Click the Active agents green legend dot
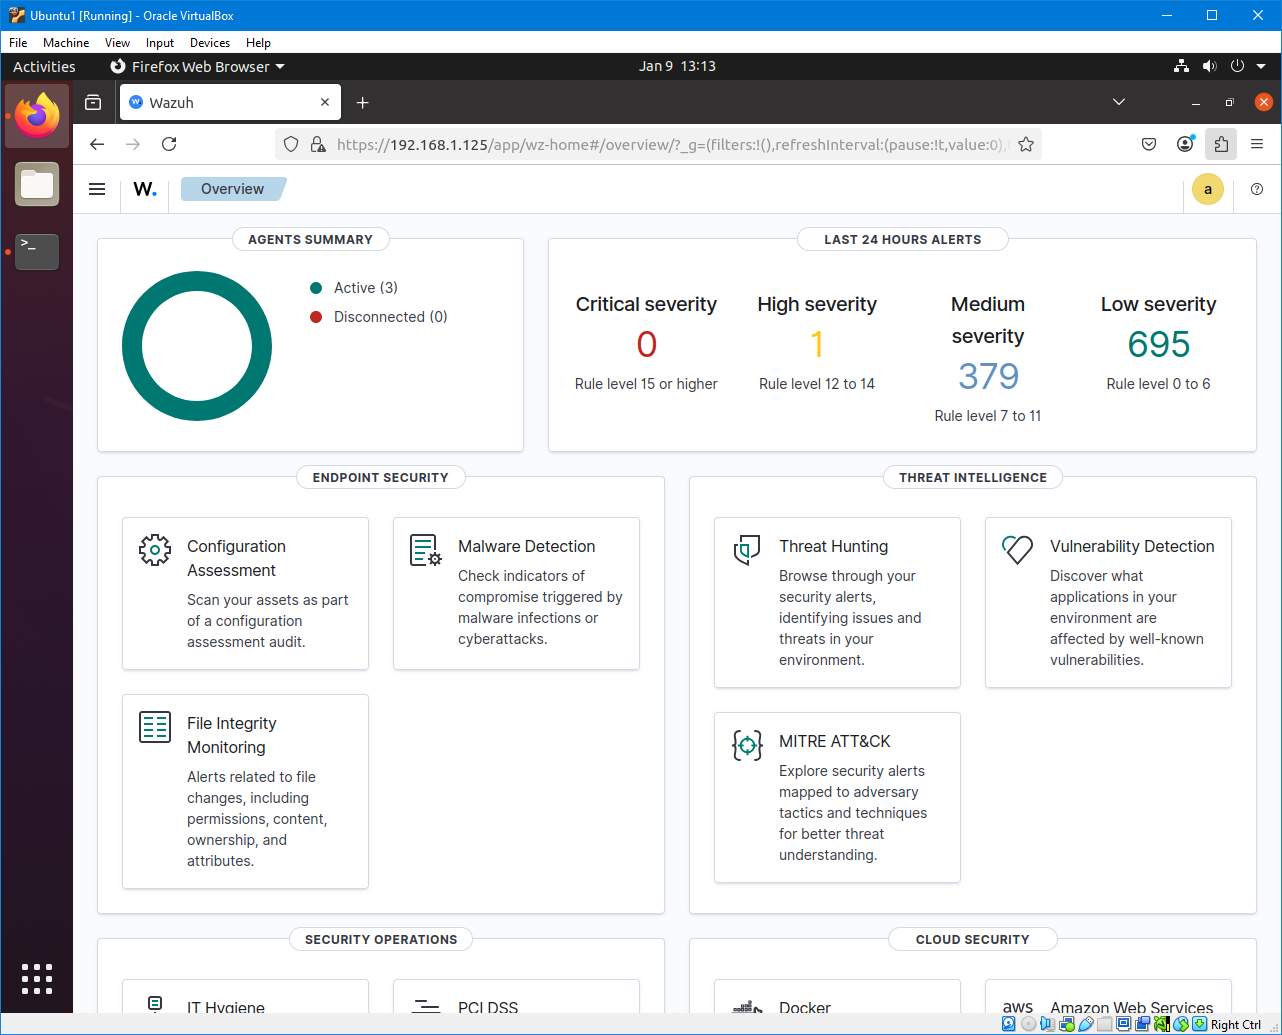Viewport: 1282px width, 1035px height. [316, 288]
